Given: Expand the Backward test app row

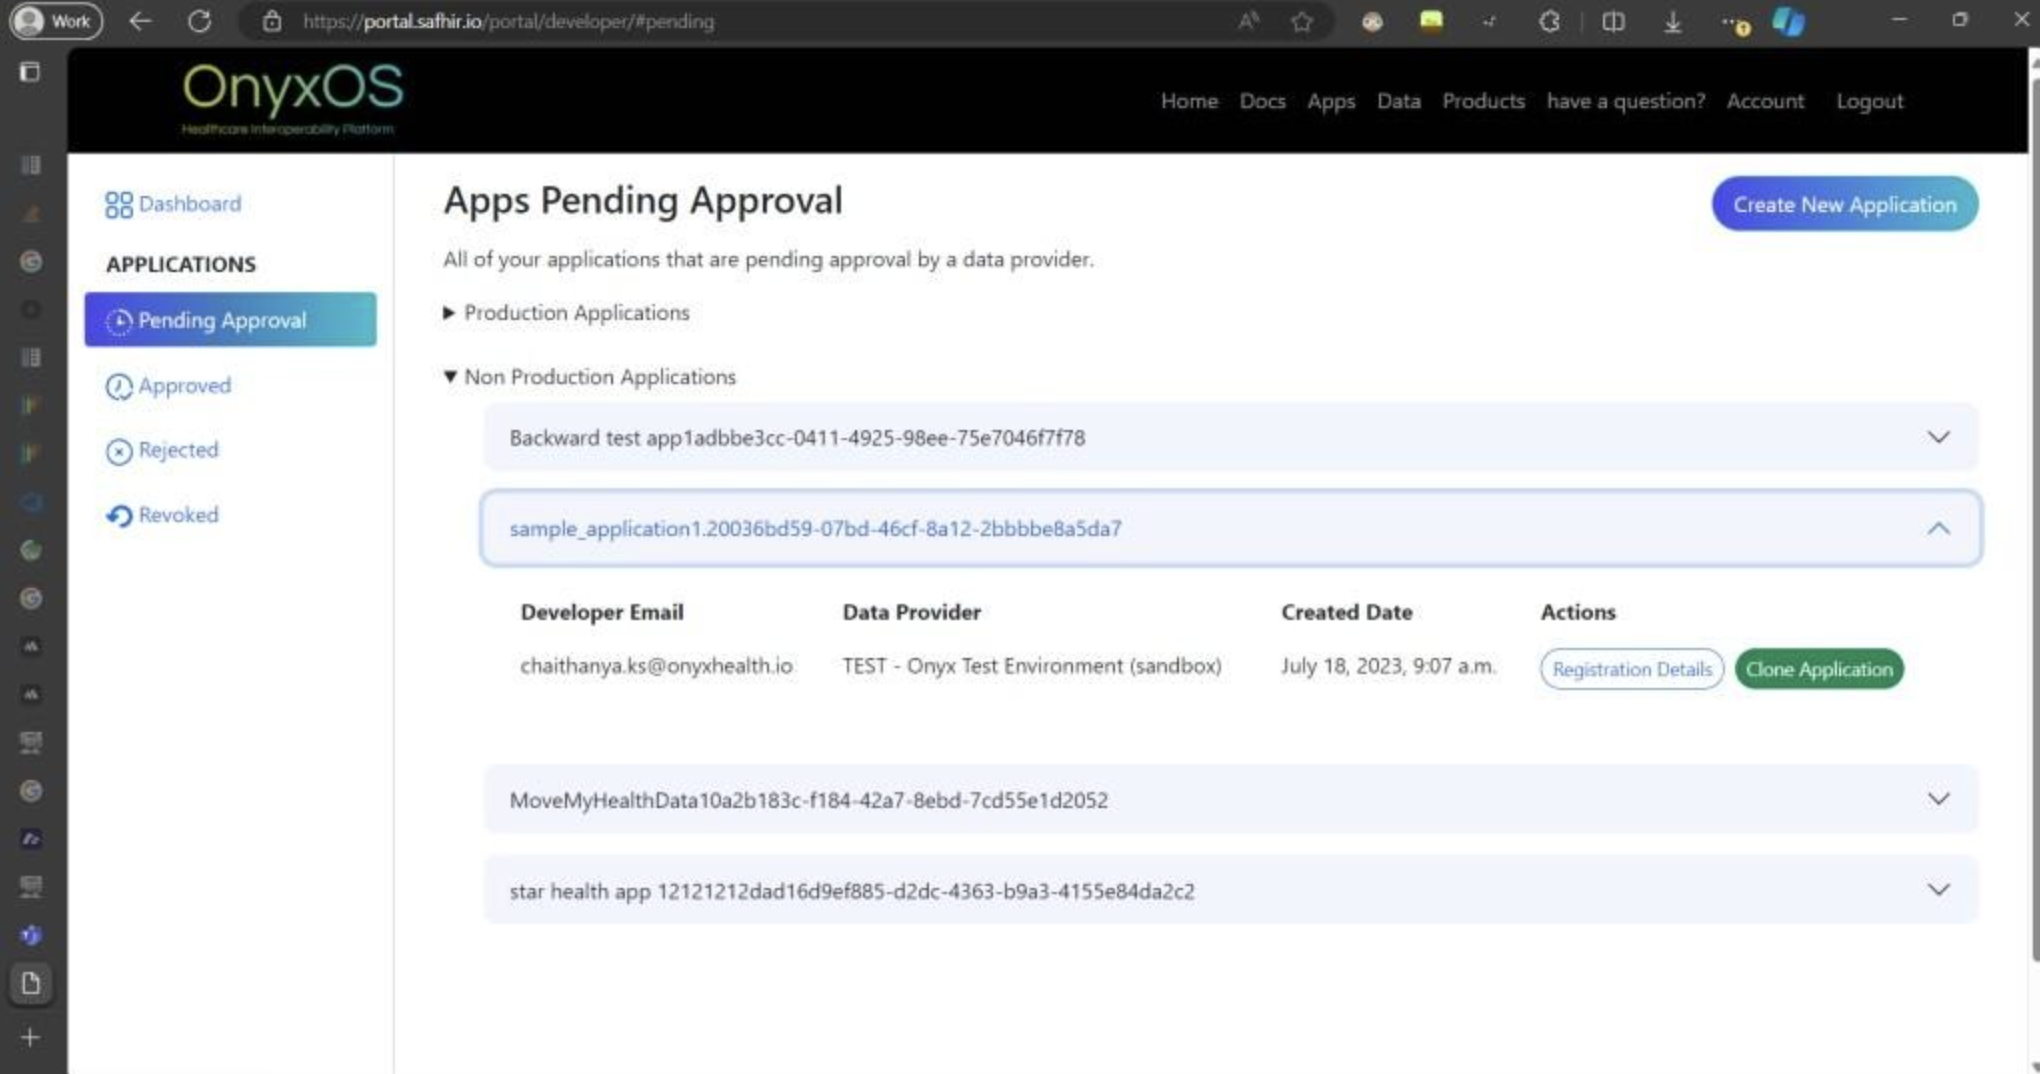Looking at the screenshot, I should tap(1938, 437).
